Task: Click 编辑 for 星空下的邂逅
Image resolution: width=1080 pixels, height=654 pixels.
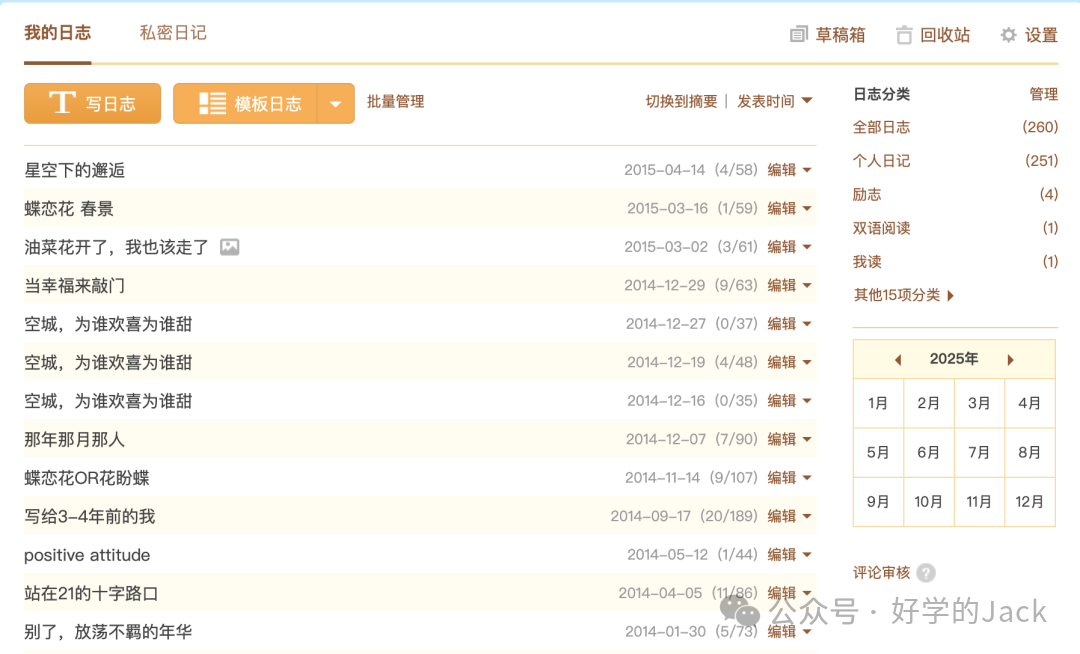Action: point(782,170)
